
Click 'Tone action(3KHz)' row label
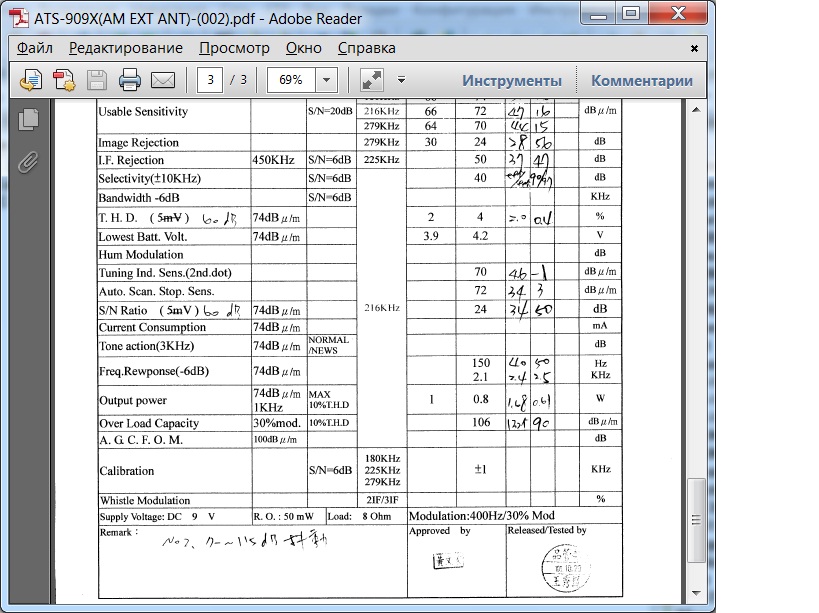click(x=147, y=346)
